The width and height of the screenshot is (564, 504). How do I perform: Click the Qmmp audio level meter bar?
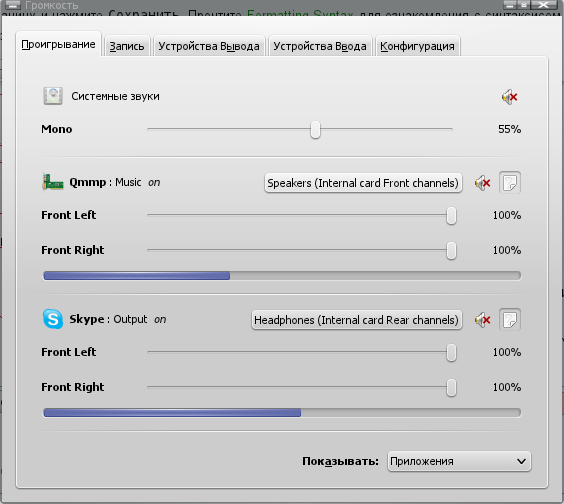tap(282, 276)
